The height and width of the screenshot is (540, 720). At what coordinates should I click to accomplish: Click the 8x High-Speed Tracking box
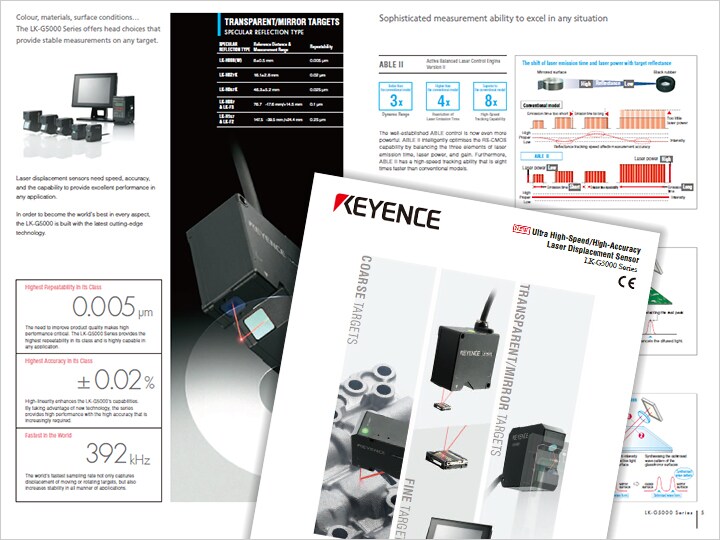(x=490, y=96)
